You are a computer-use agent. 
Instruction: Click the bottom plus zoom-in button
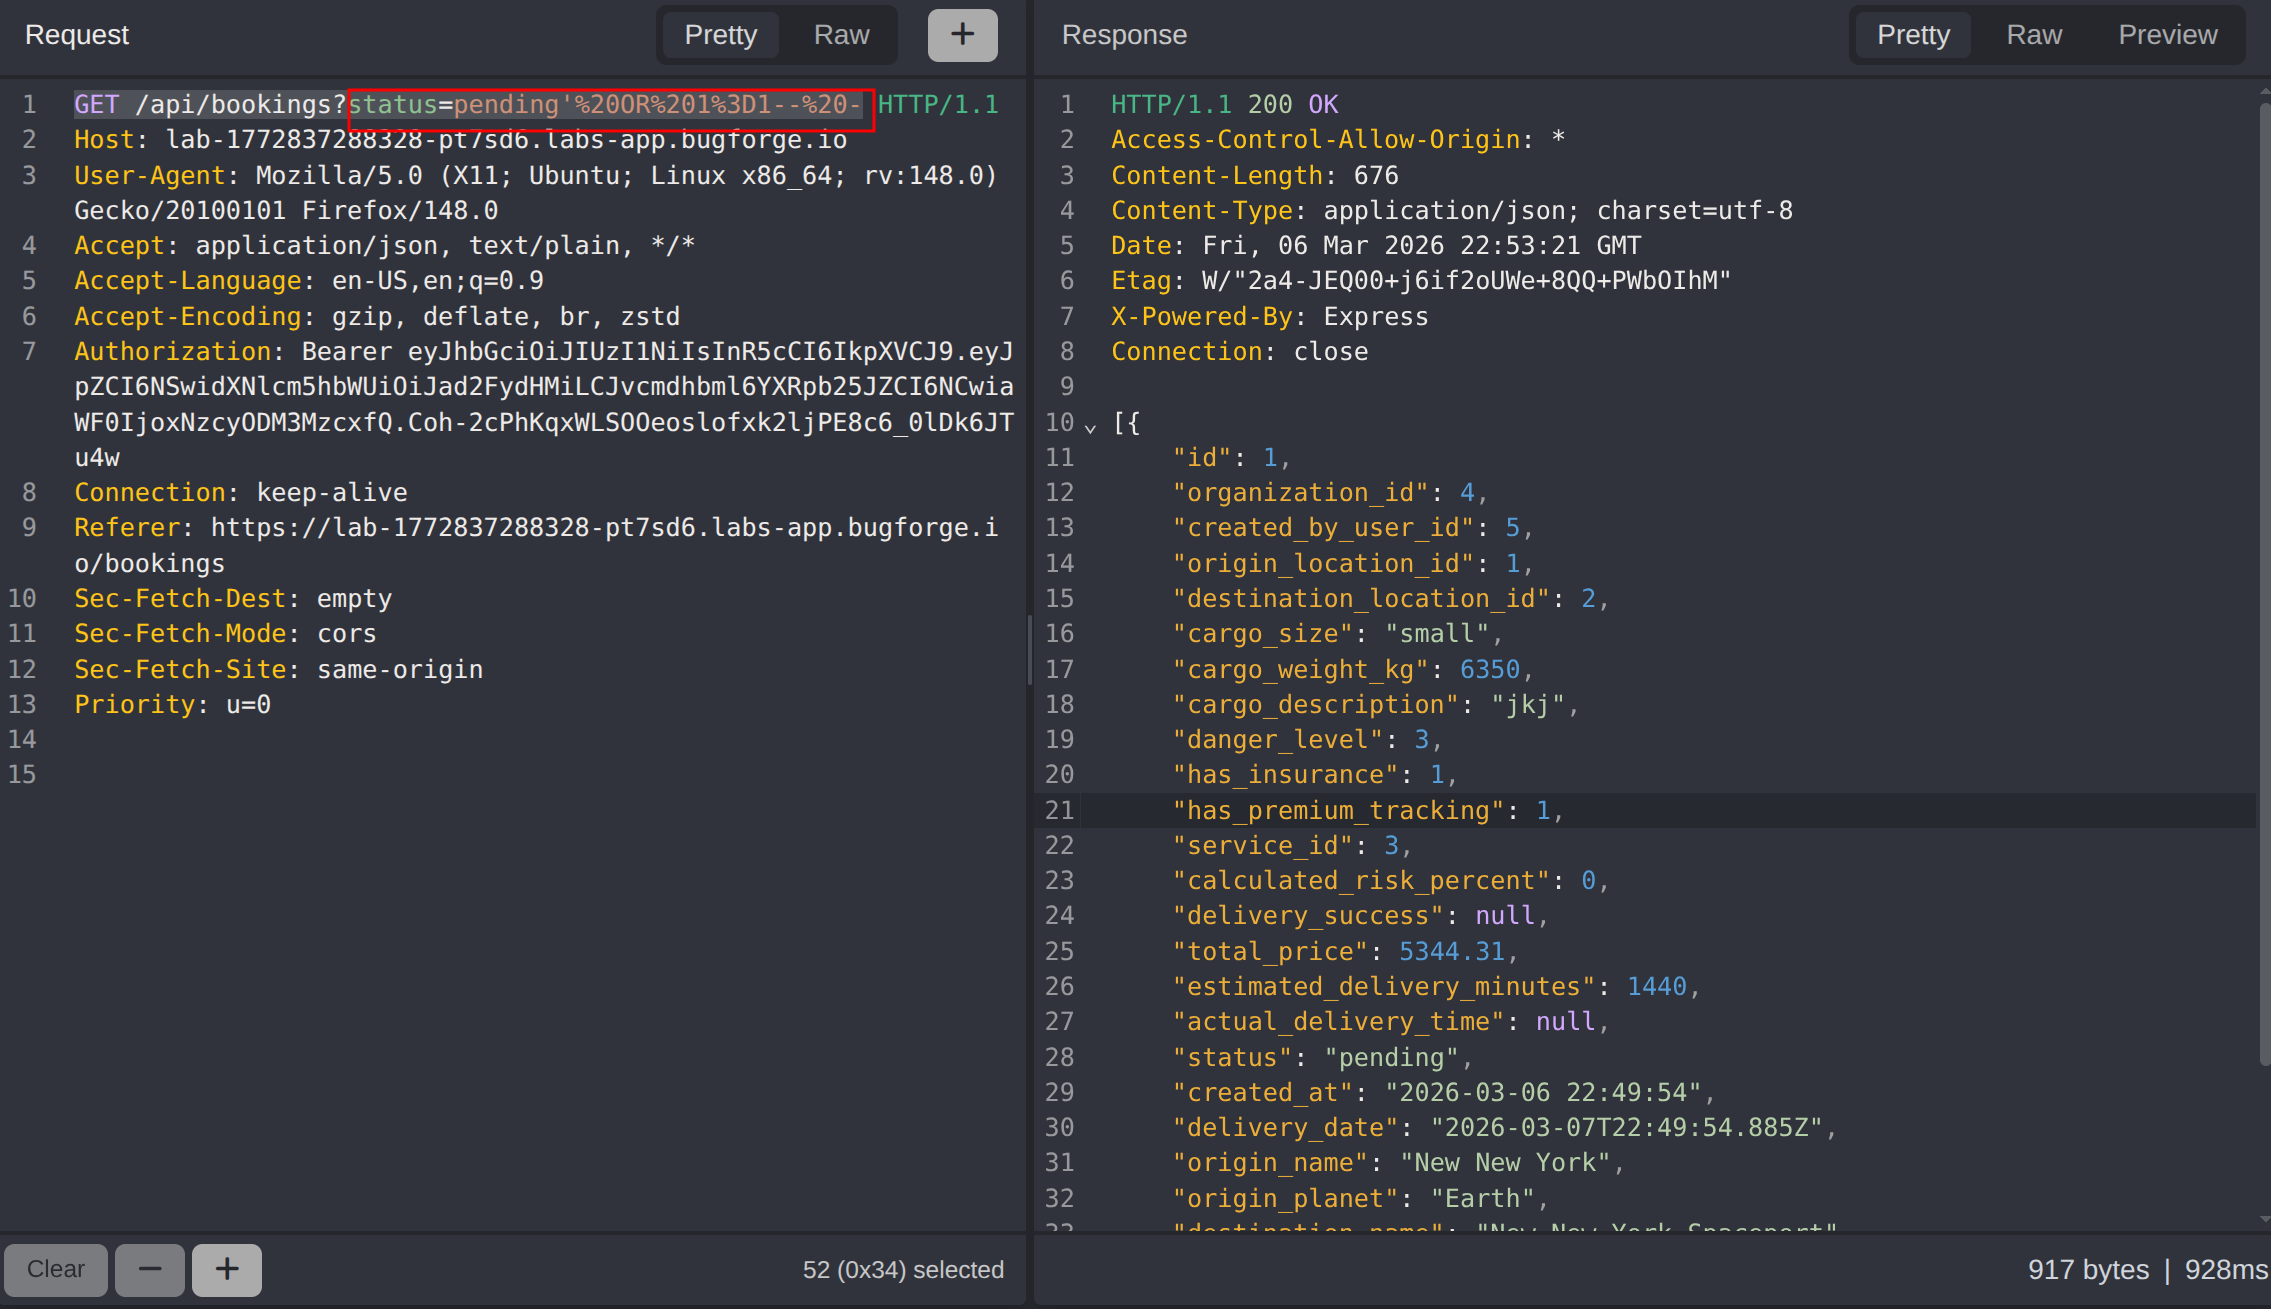(x=227, y=1269)
